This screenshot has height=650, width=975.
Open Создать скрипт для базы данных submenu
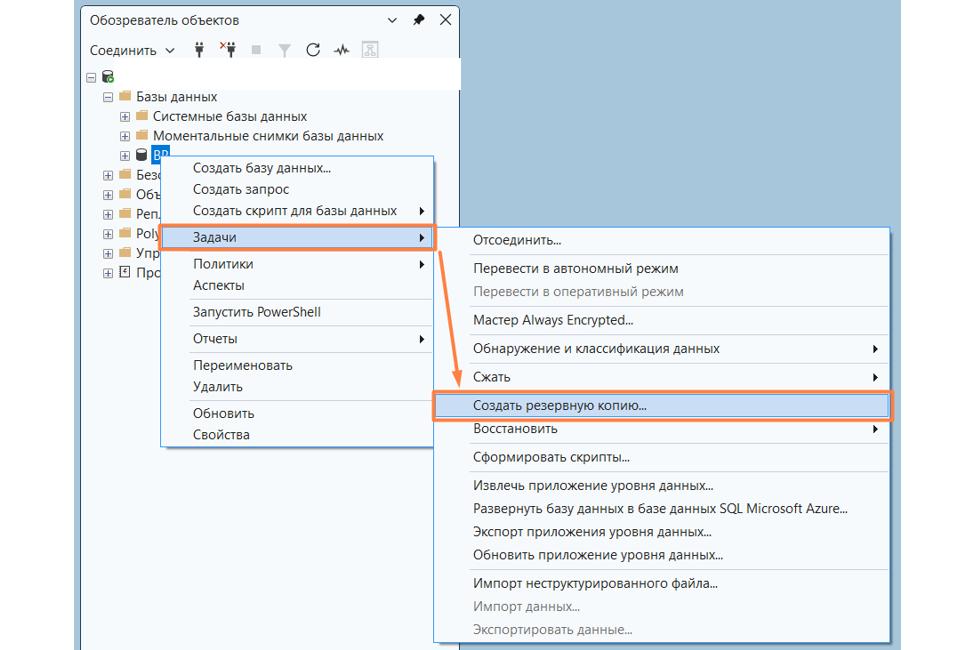[297, 211]
